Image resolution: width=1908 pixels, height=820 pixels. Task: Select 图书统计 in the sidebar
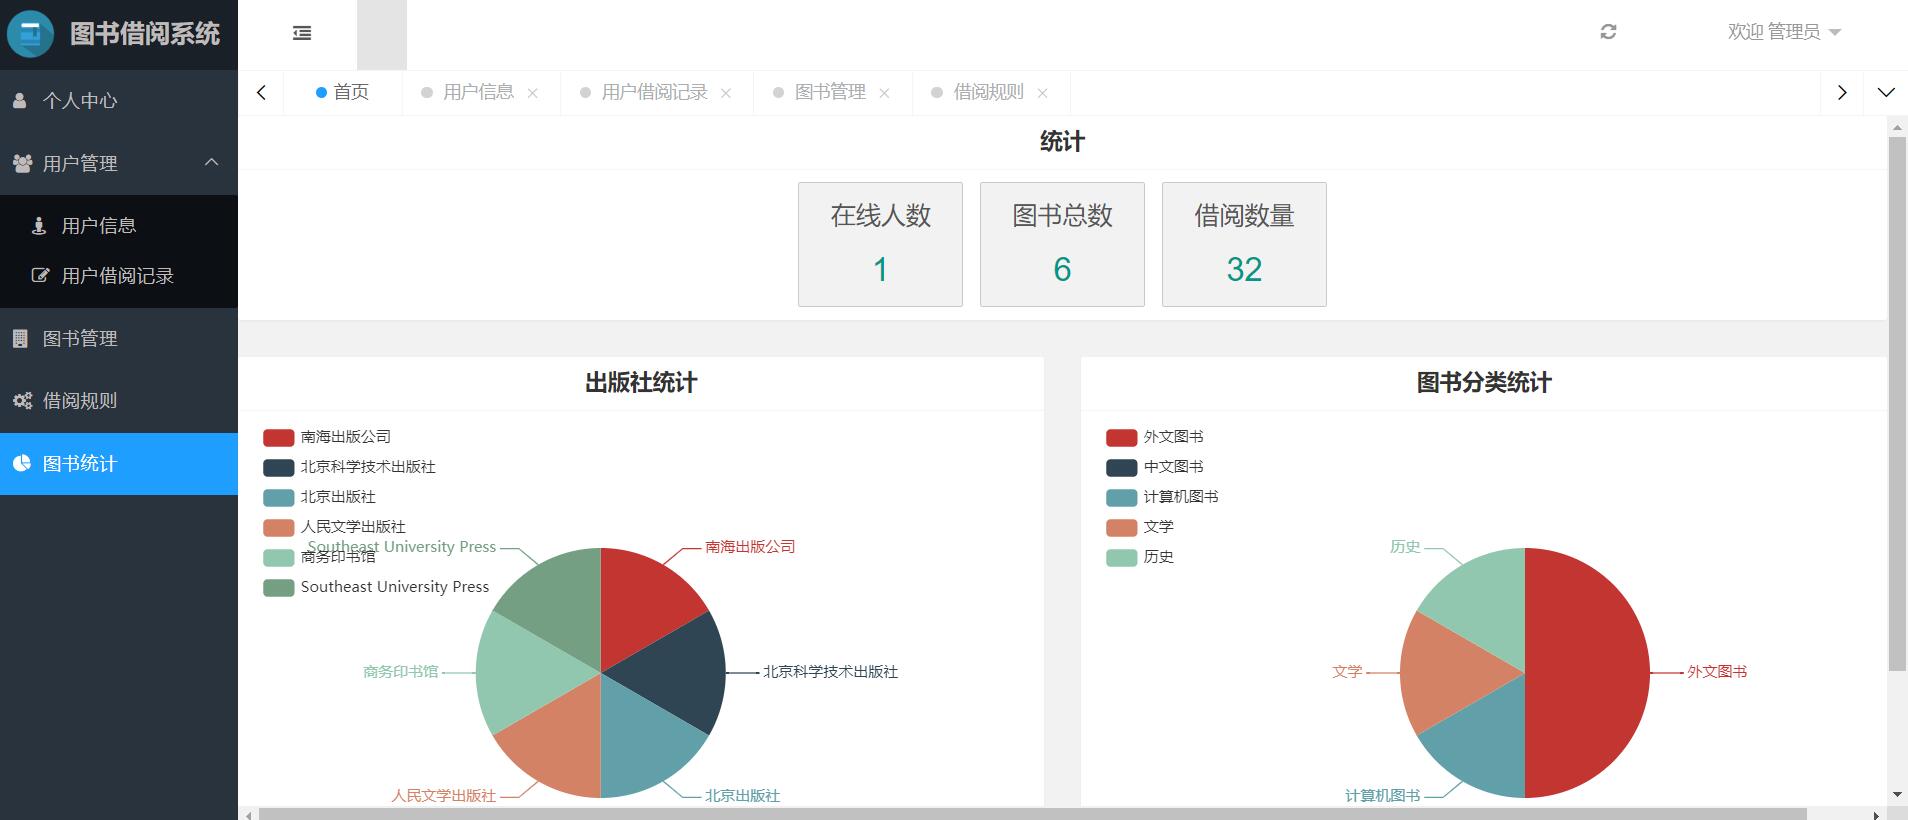(x=119, y=463)
